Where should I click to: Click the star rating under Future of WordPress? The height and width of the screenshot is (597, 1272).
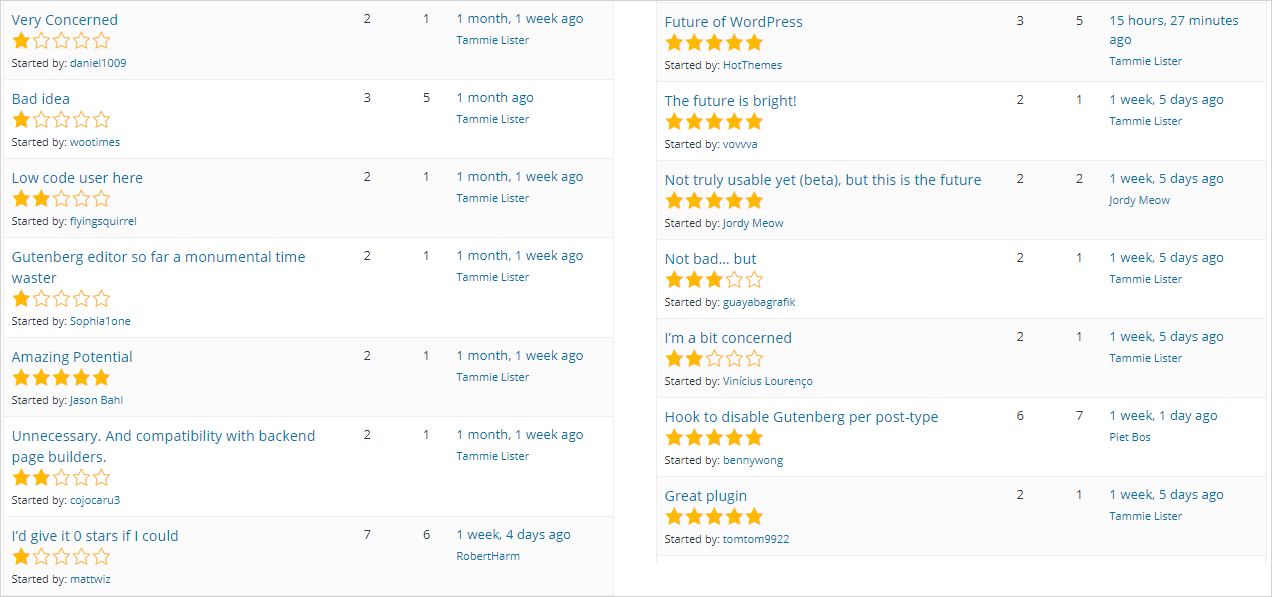click(714, 43)
